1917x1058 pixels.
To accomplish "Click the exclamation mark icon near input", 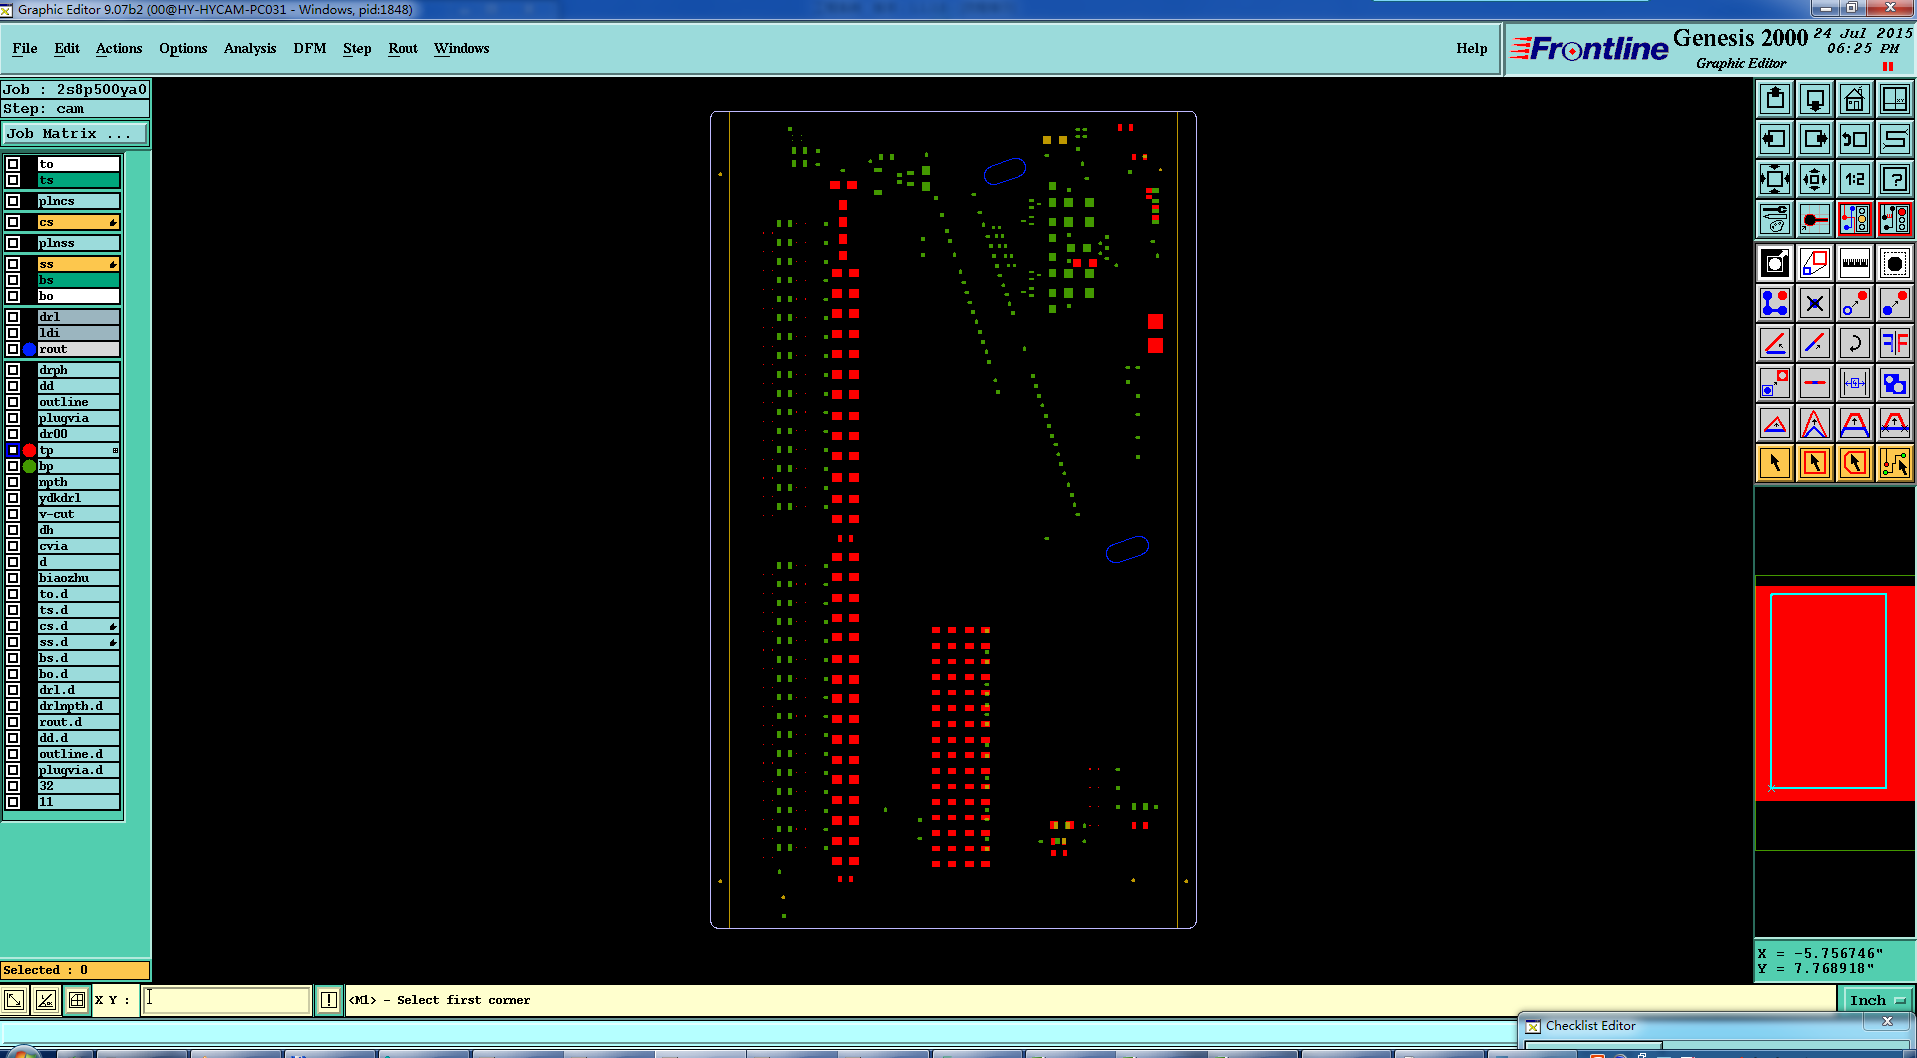I will pos(329,1000).
